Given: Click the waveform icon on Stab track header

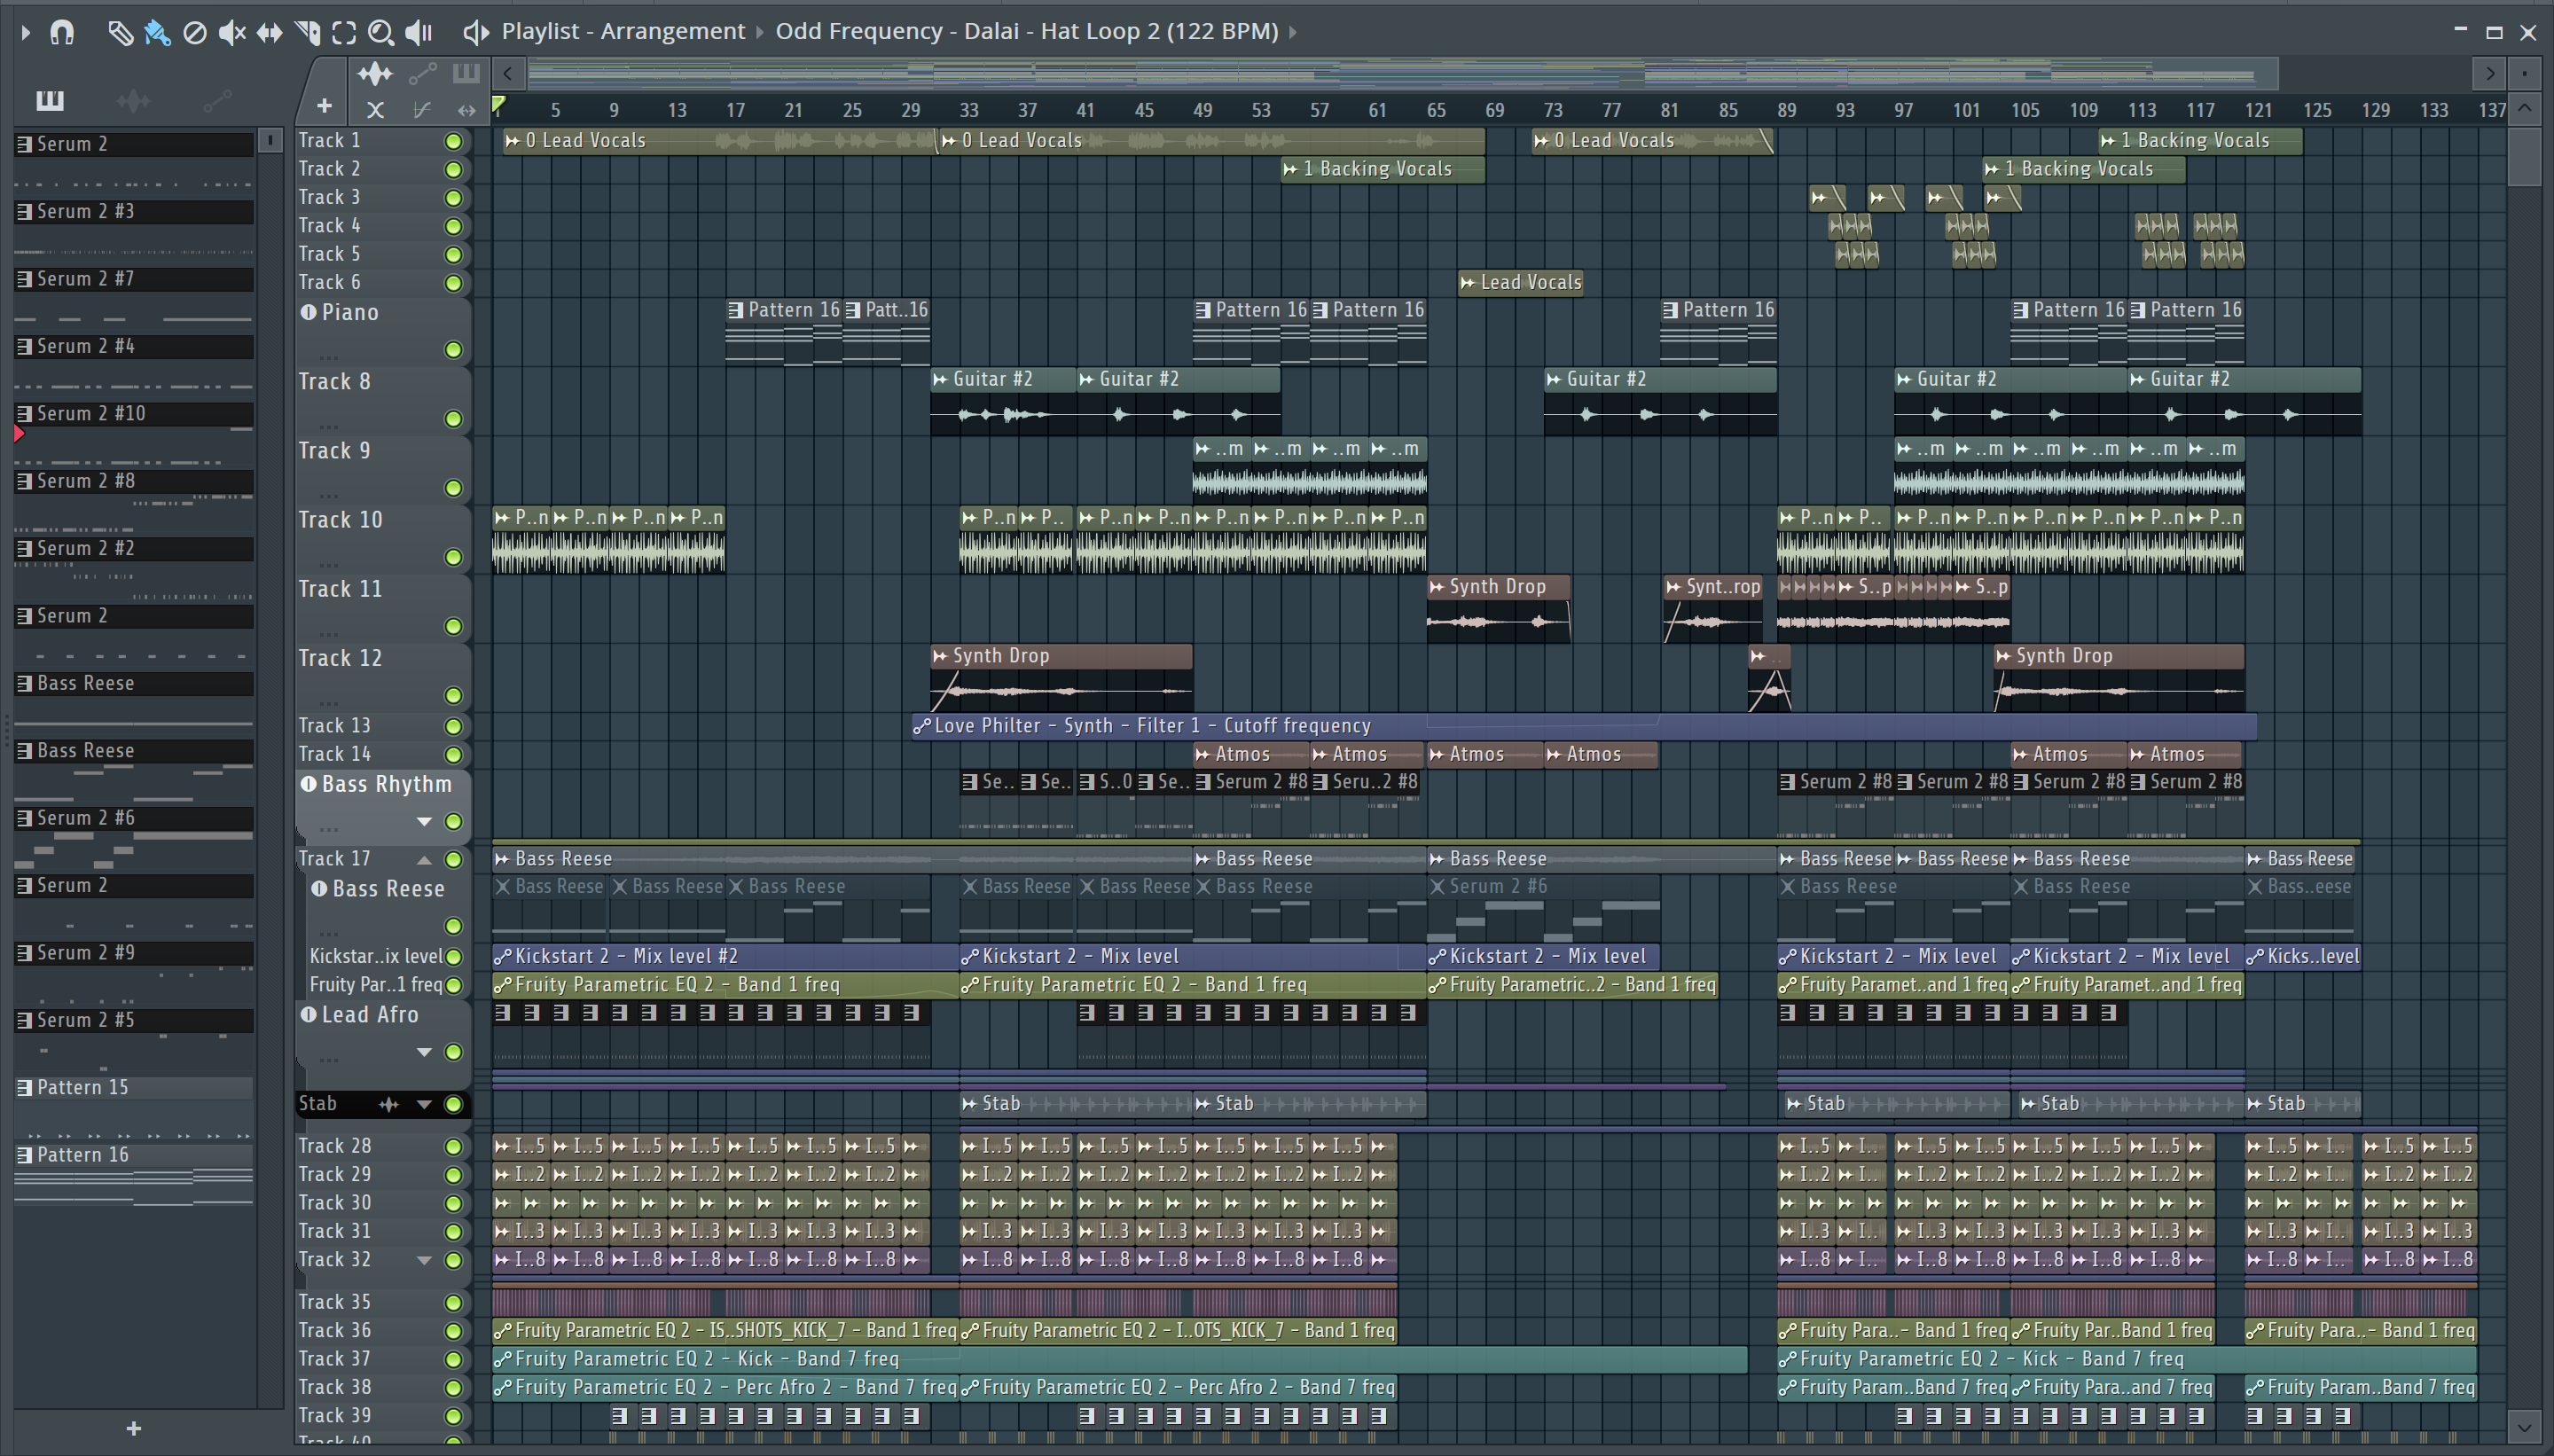Looking at the screenshot, I should pyautogui.click(x=389, y=1104).
